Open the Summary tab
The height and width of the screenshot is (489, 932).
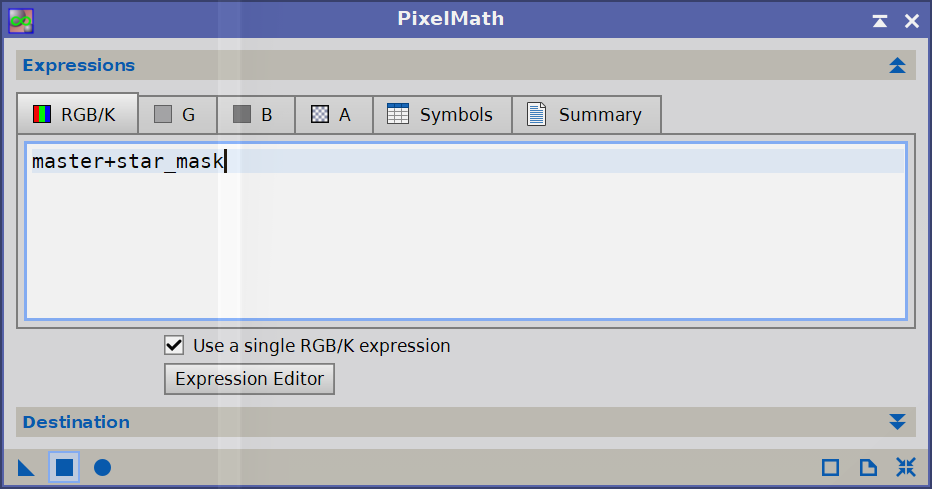pyautogui.click(x=585, y=115)
